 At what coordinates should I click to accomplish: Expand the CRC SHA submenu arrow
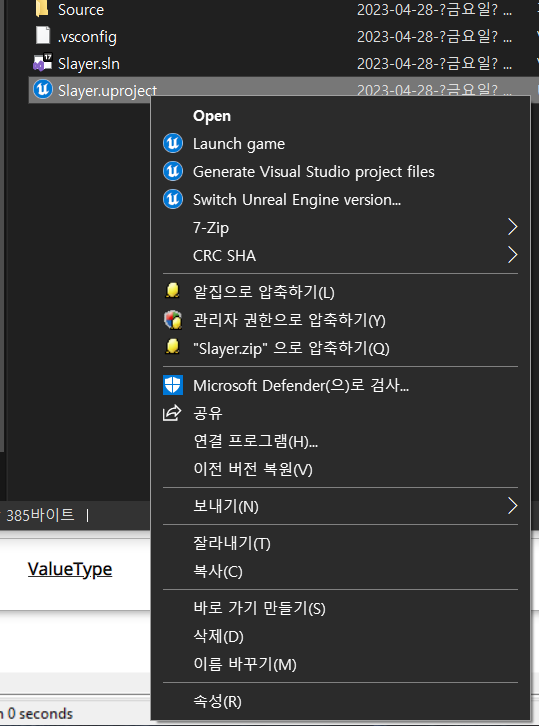coord(512,255)
